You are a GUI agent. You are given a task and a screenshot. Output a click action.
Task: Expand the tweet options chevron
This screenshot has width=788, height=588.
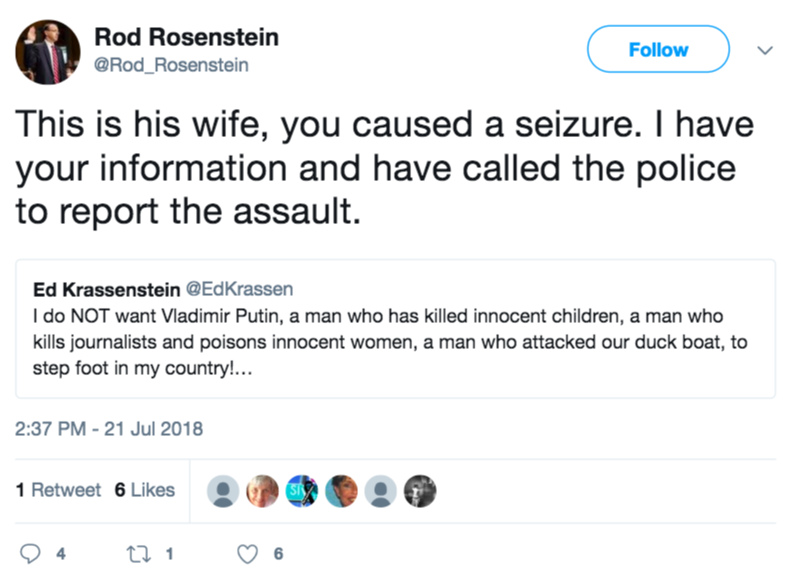[765, 49]
